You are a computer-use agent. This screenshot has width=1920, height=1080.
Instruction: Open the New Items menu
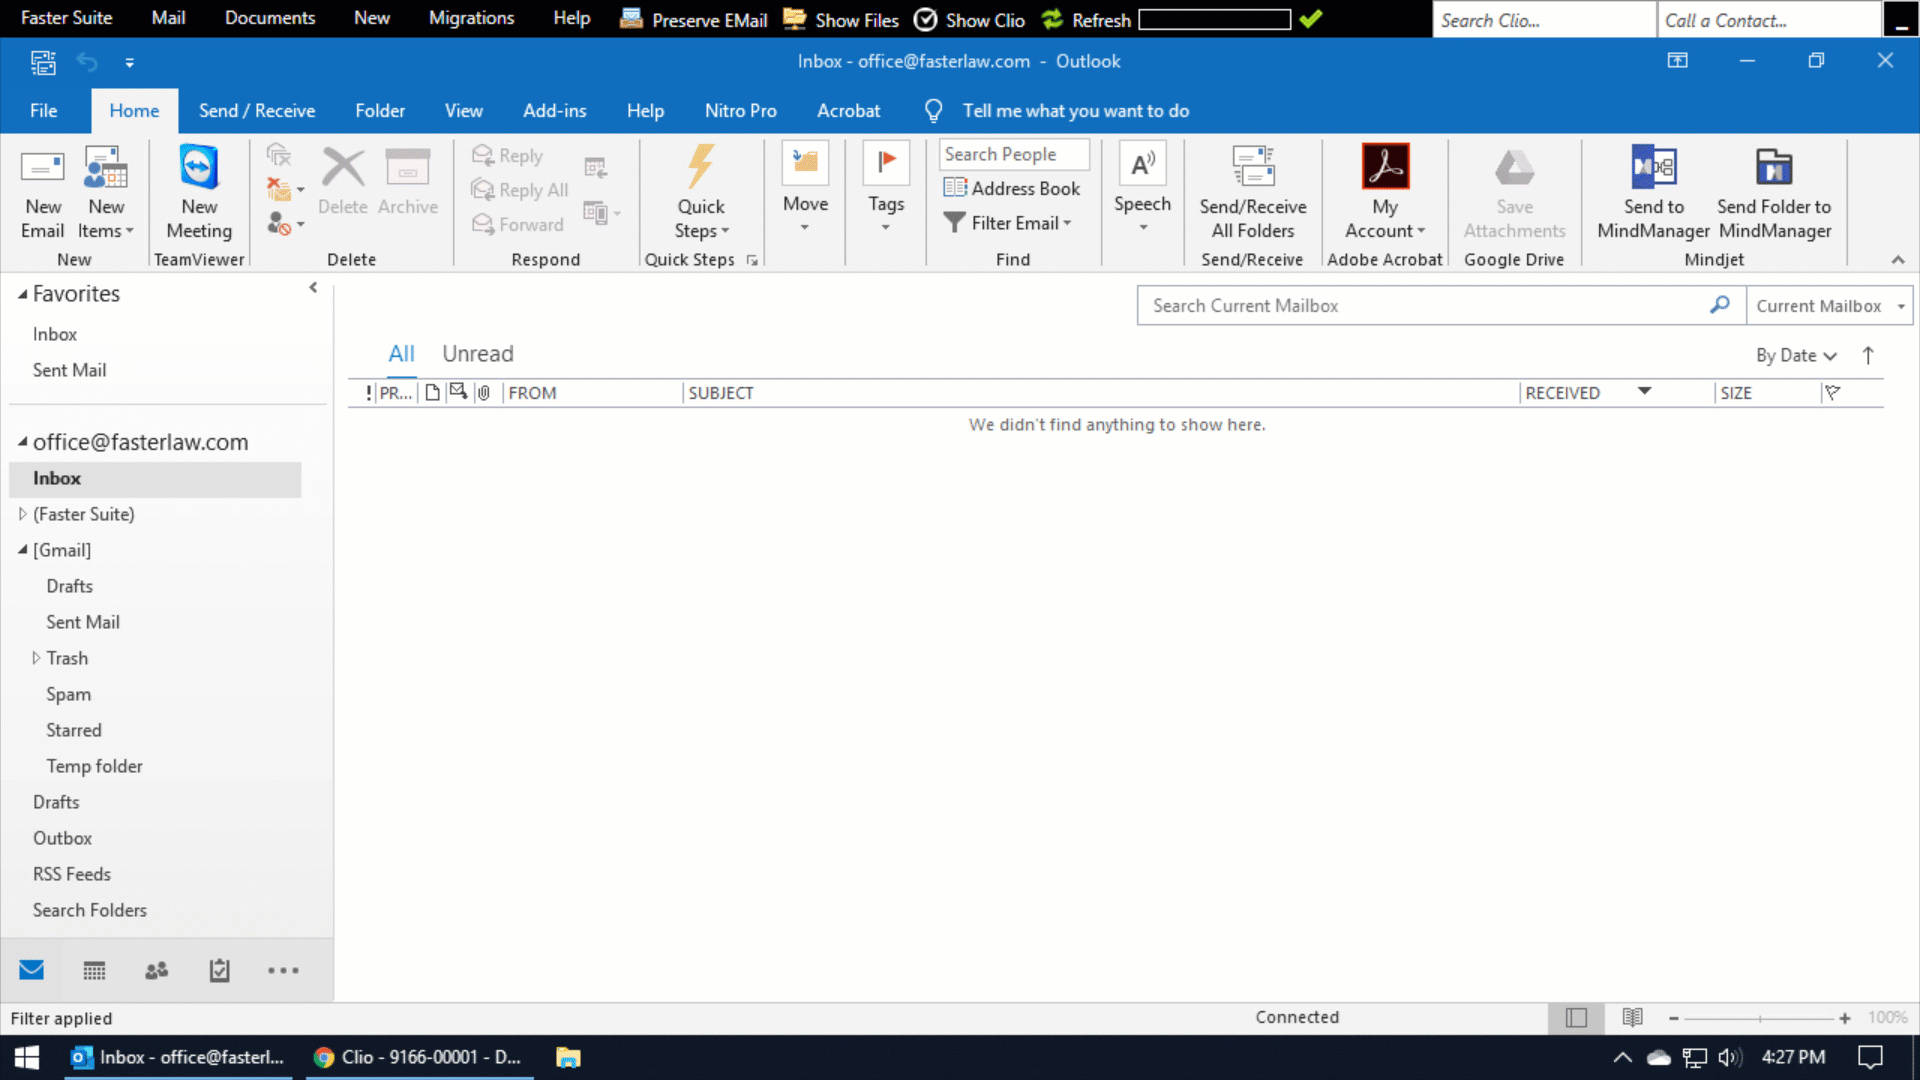click(x=105, y=195)
